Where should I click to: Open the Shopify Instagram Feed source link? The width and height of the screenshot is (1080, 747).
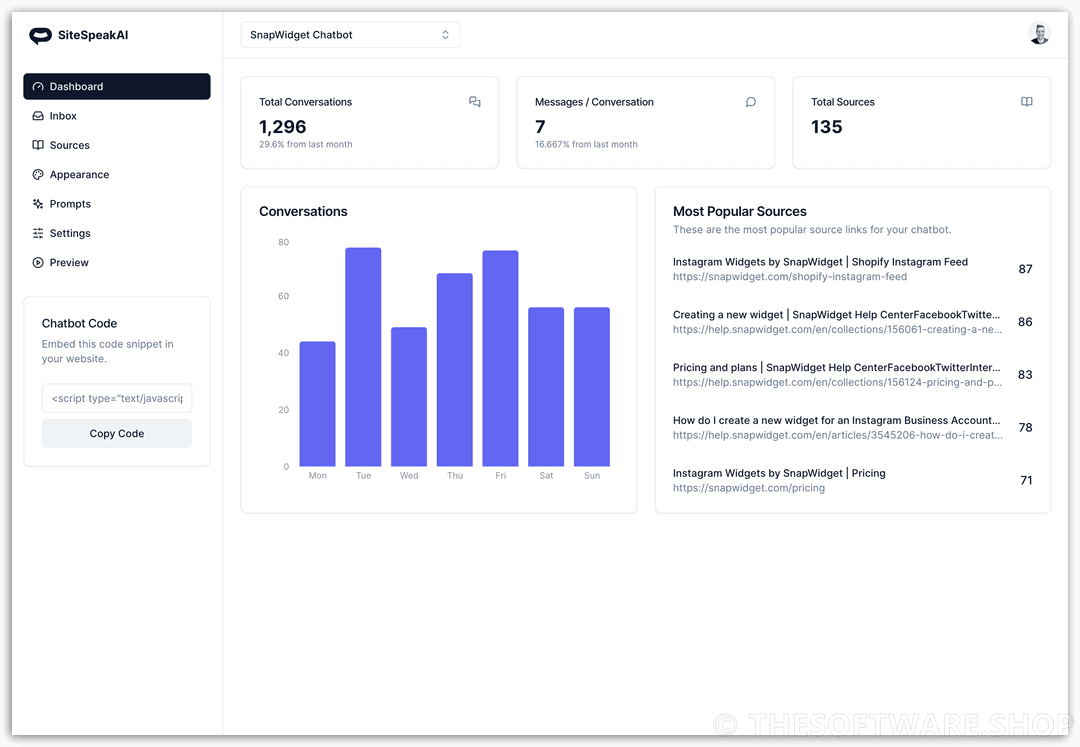(790, 277)
